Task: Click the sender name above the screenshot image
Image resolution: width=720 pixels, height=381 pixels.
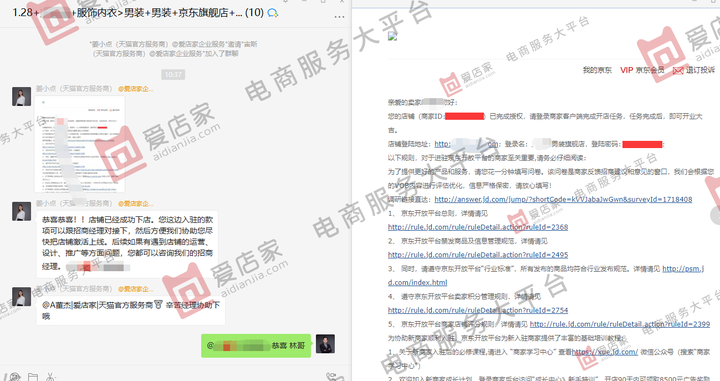Action: point(73,89)
